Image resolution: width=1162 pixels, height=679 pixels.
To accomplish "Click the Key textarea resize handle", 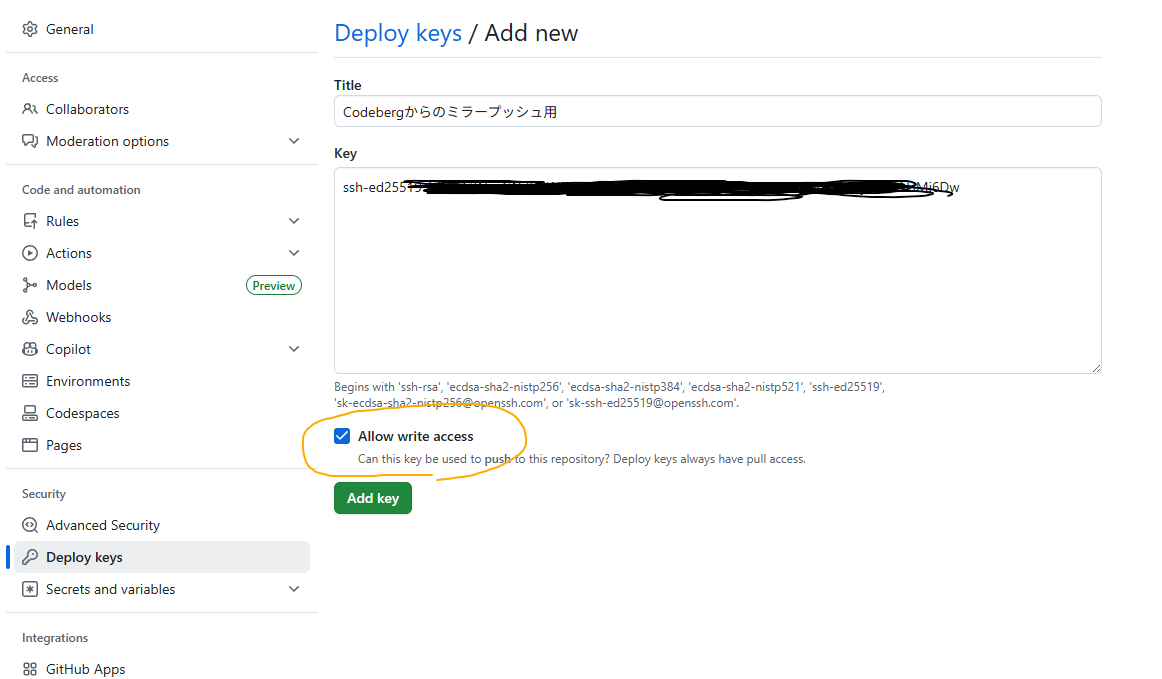I will [1096, 368].
